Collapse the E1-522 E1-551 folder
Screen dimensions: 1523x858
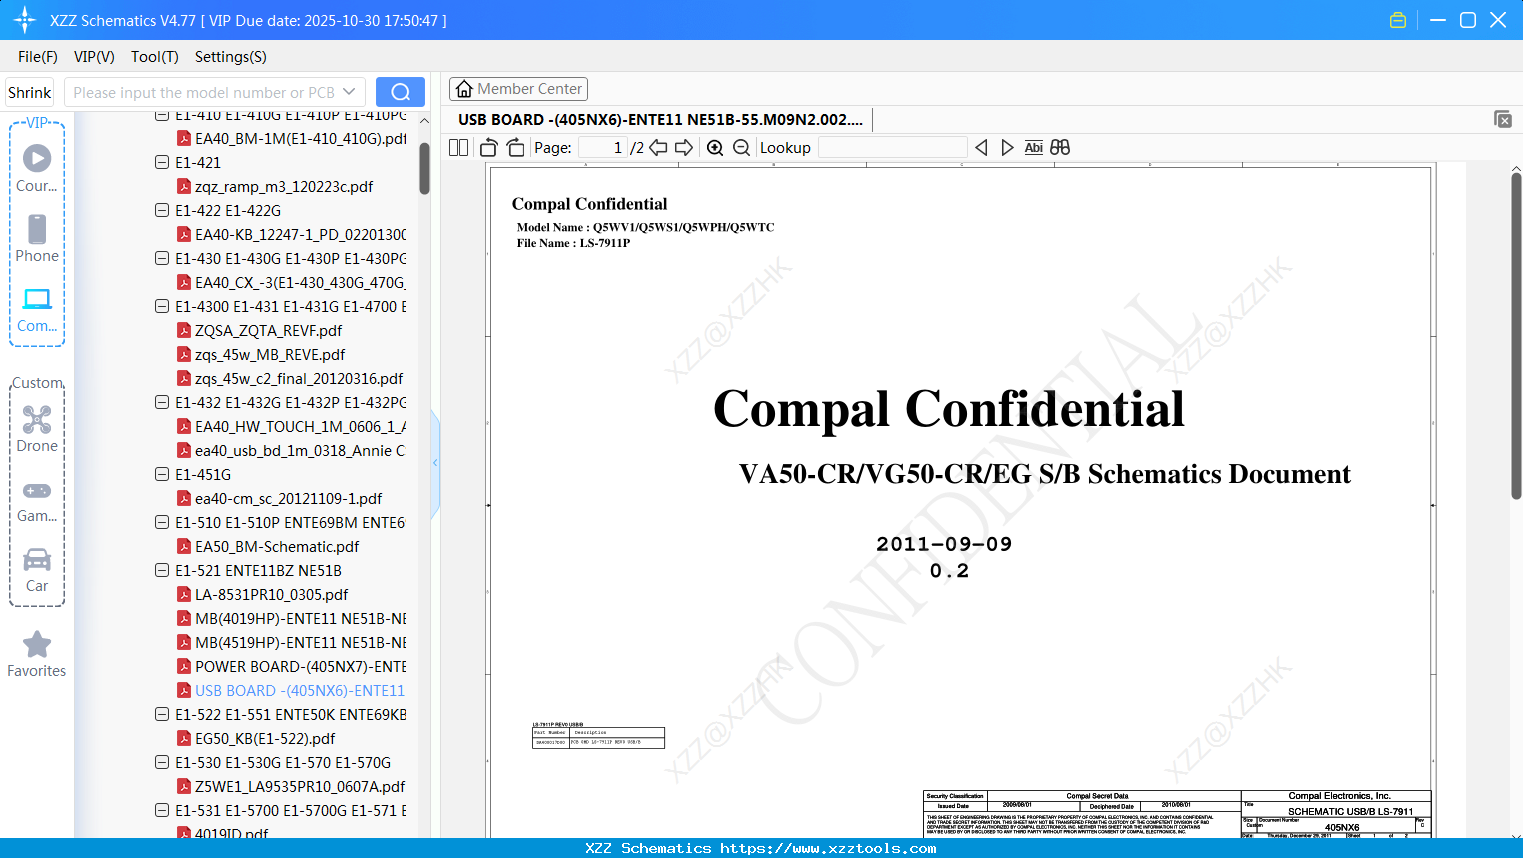coord(162,714)
